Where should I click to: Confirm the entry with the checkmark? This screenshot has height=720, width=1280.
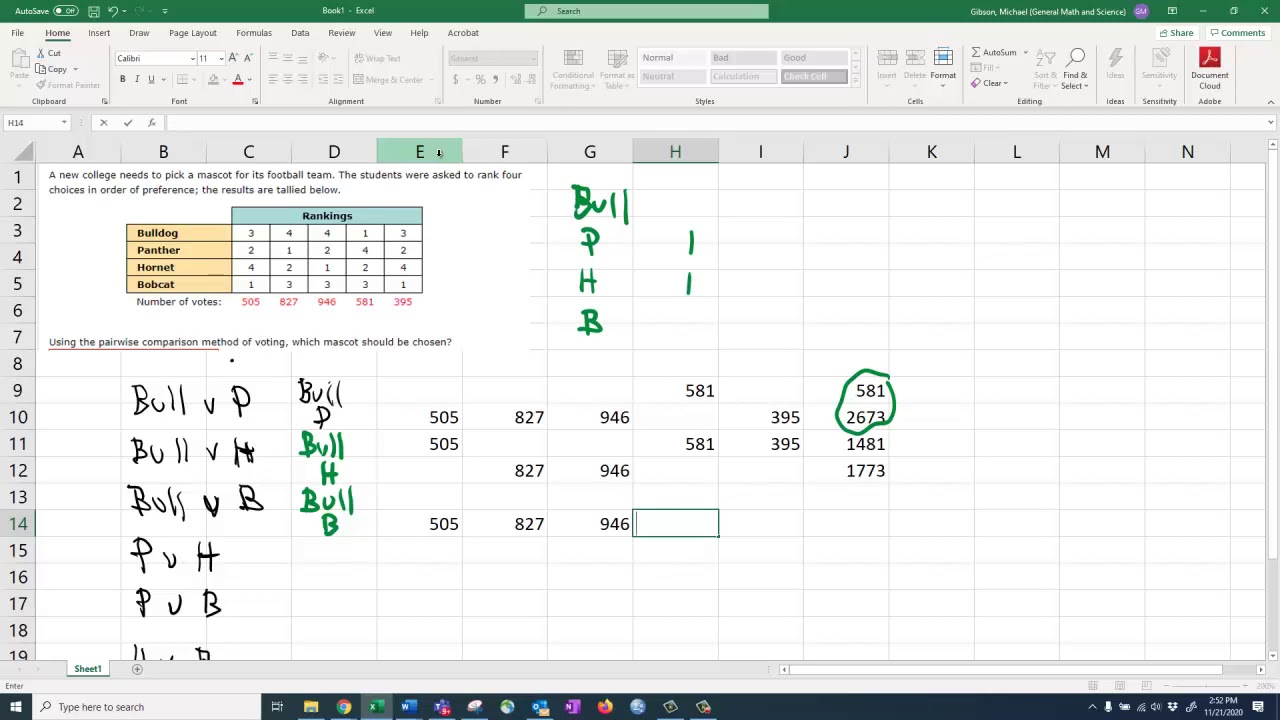tap(128, 123)
